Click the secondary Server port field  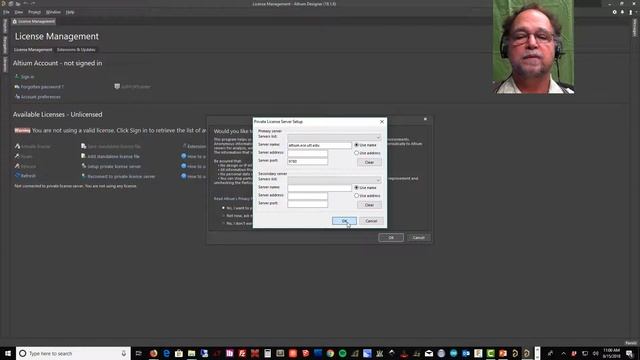307,204
